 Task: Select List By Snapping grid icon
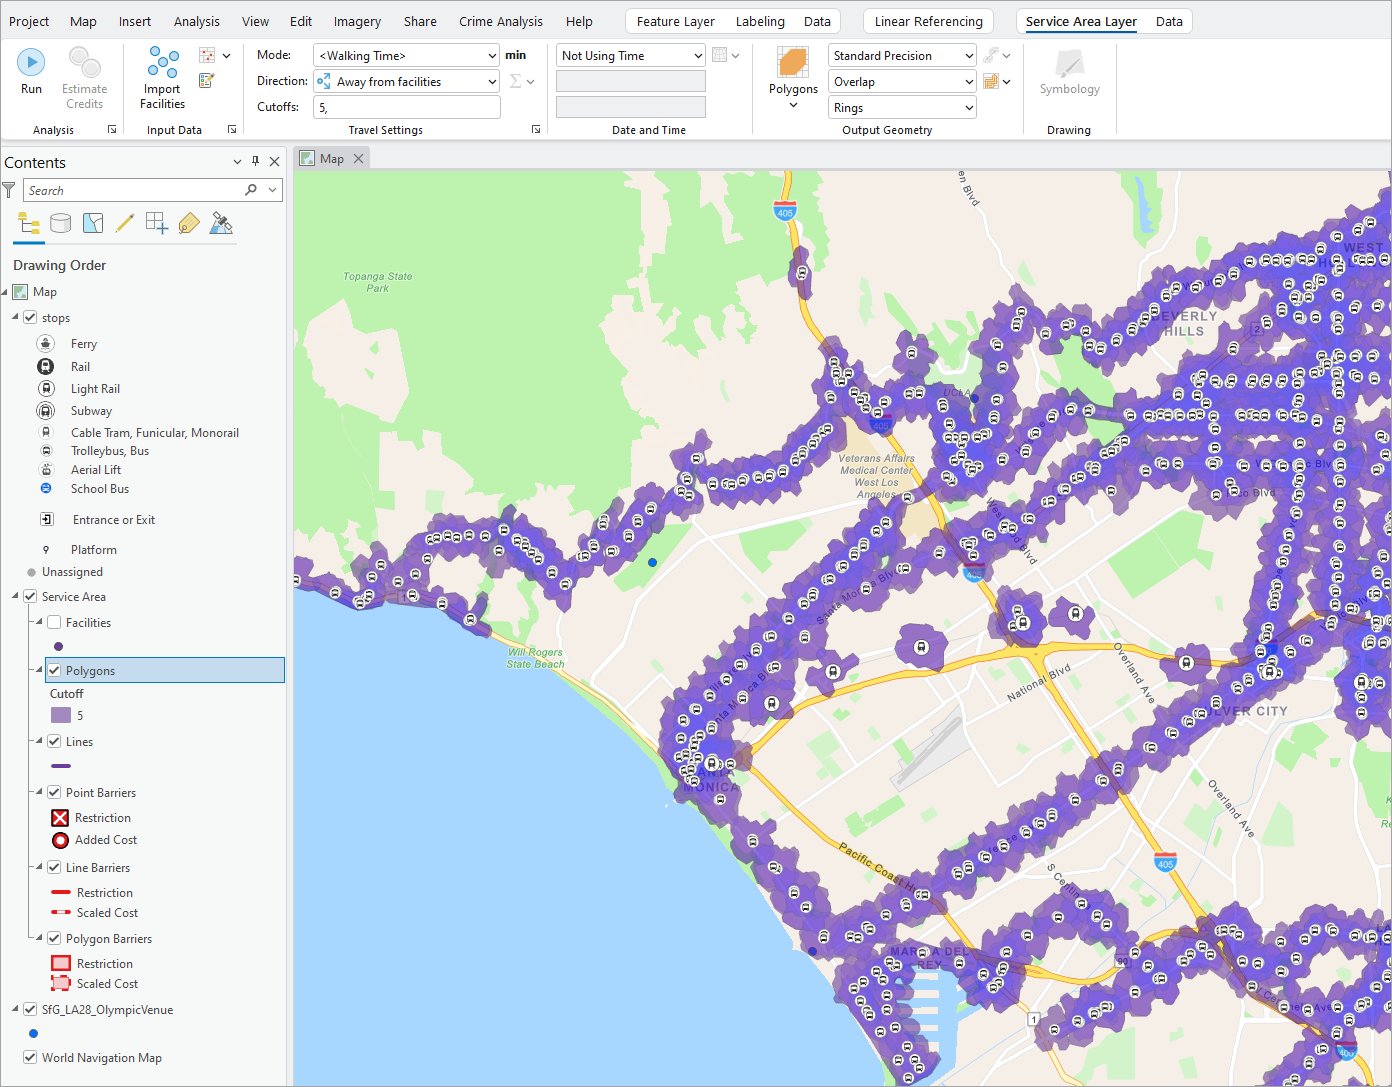[157, 223]
